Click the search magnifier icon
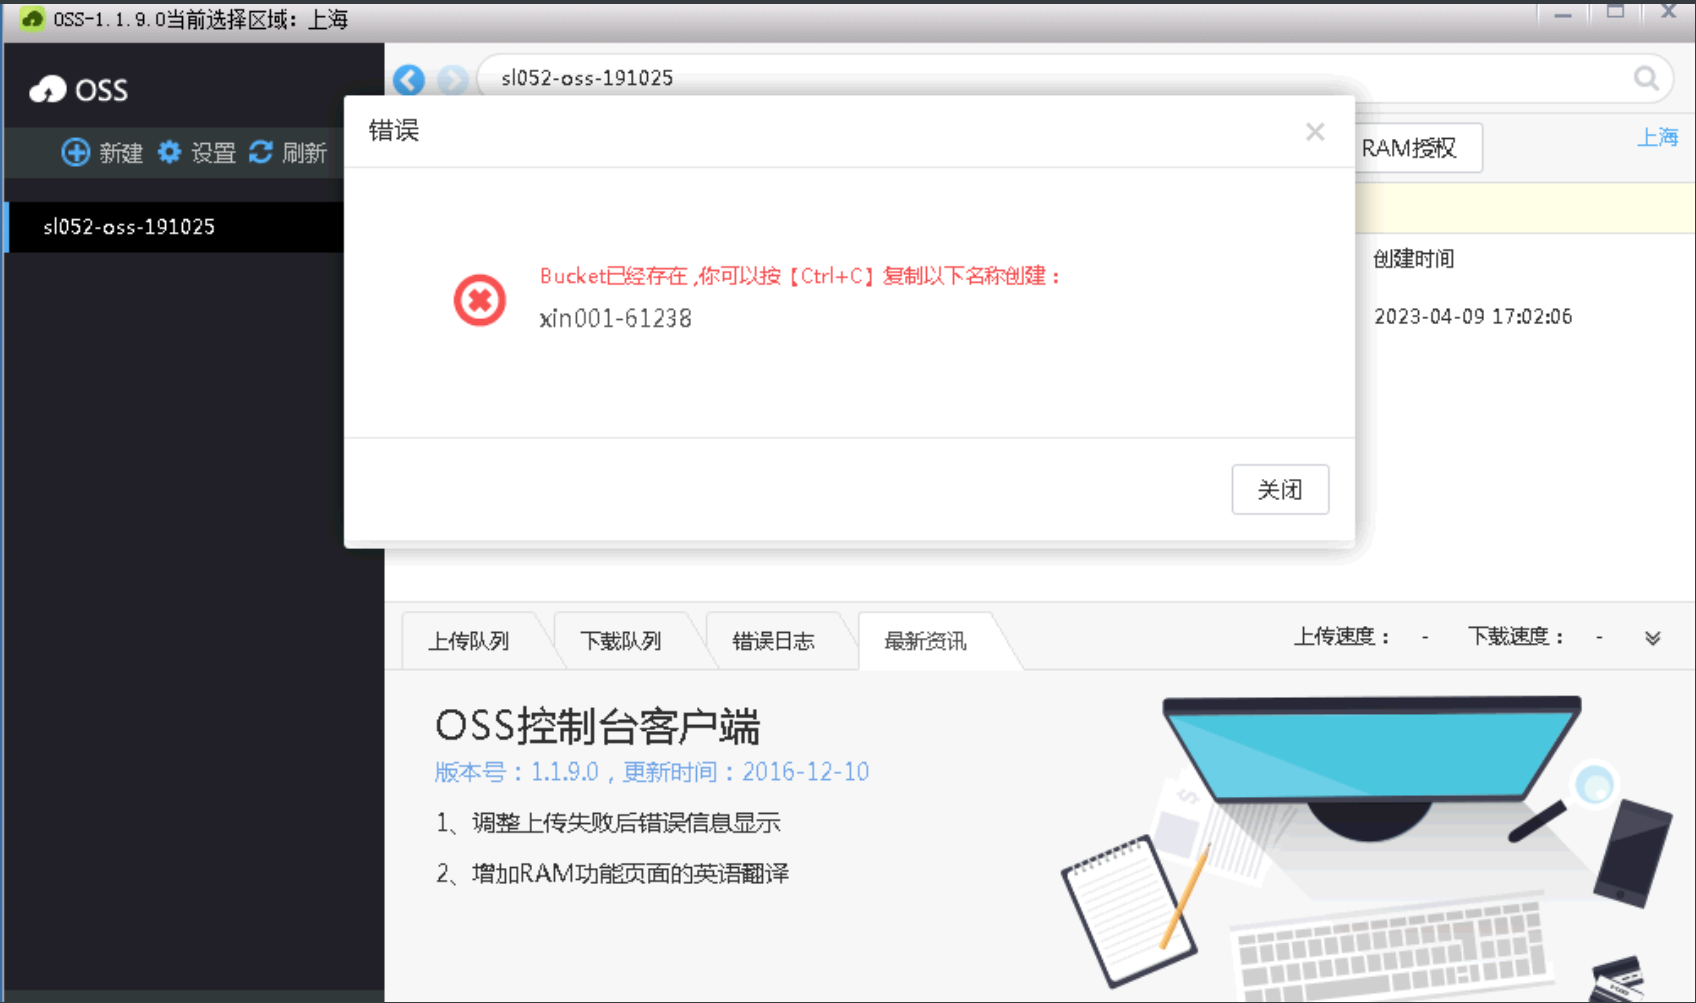This screenshot has width=1696, height=1003. (x=1646, y=78)
